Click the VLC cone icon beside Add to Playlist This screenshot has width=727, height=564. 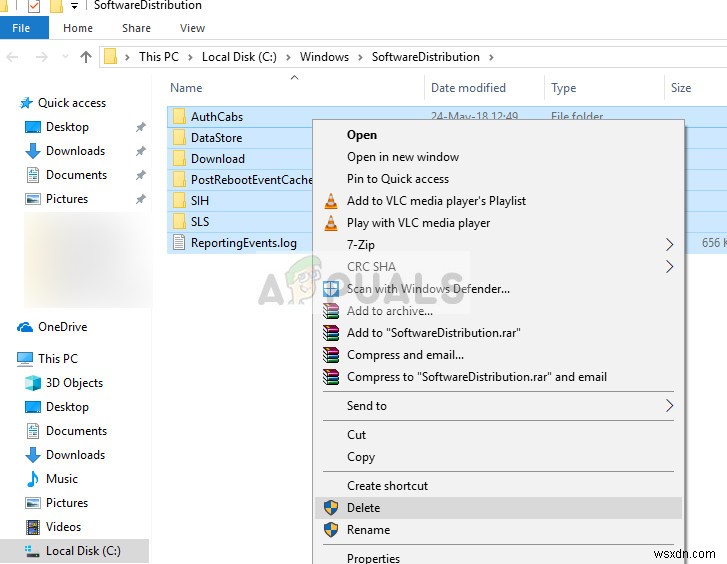pyautogui.click(x=331, y=201)
